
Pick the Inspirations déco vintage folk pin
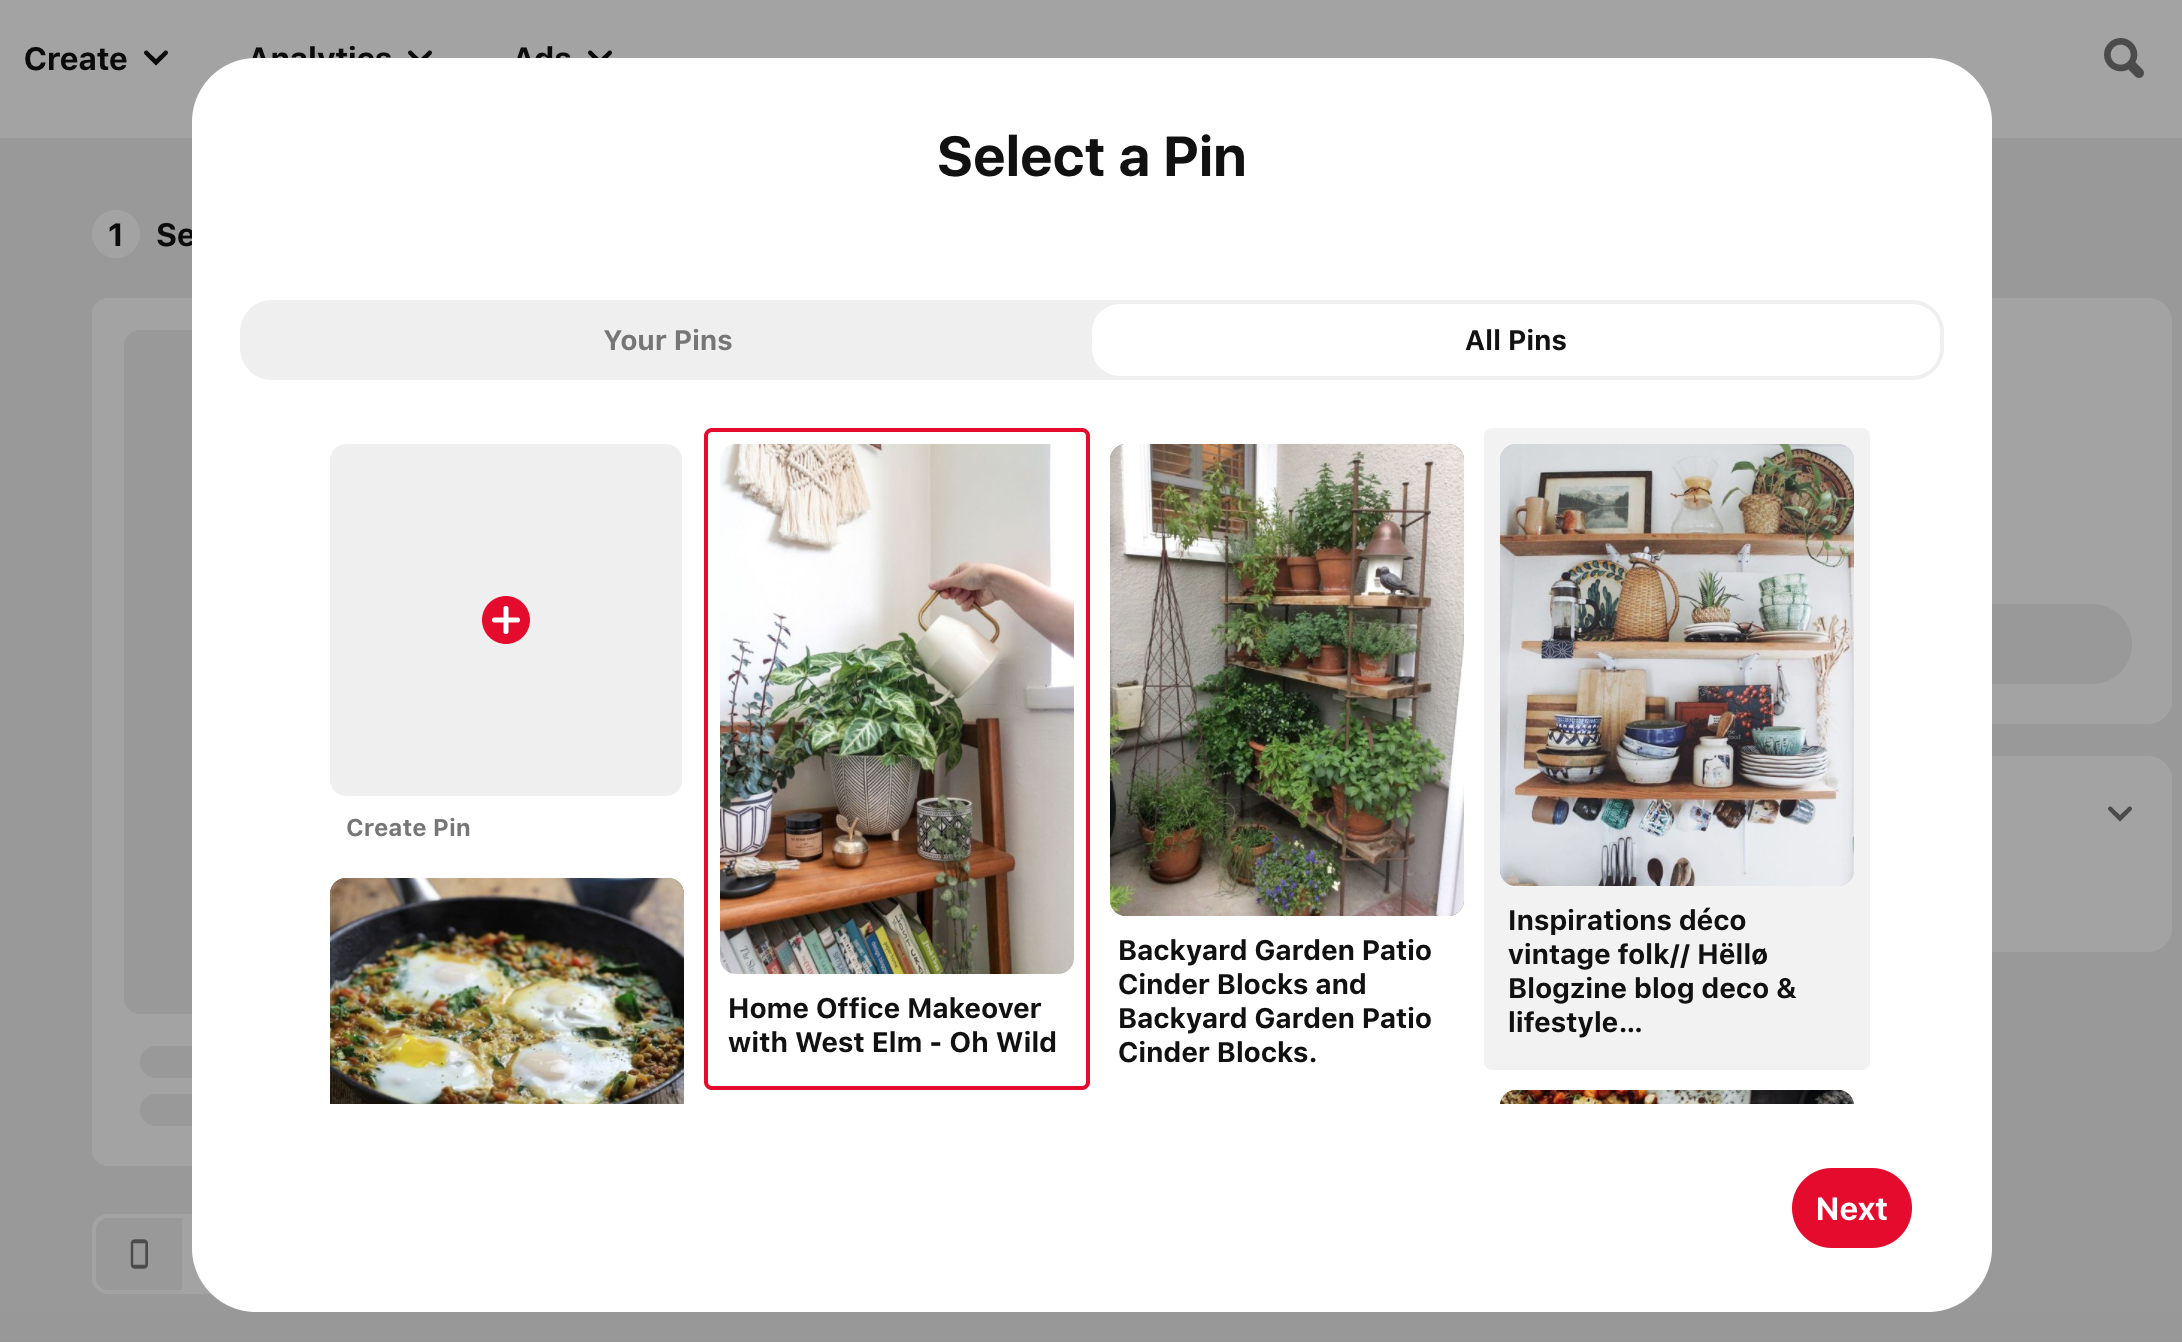click(1677, 749)
